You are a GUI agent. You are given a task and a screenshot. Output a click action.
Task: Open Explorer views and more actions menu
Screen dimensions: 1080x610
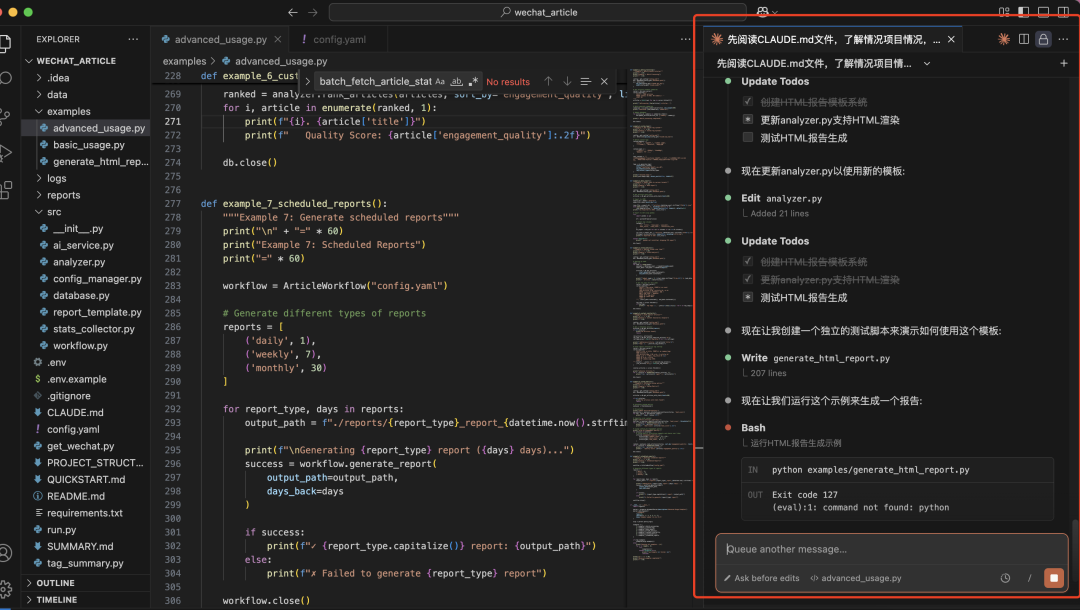click(133, 39)
